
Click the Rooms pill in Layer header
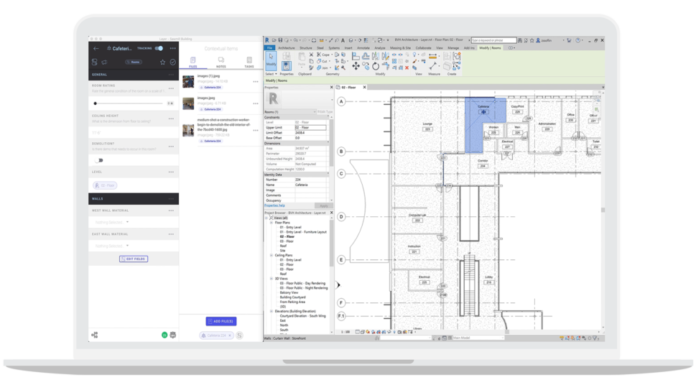133,62
